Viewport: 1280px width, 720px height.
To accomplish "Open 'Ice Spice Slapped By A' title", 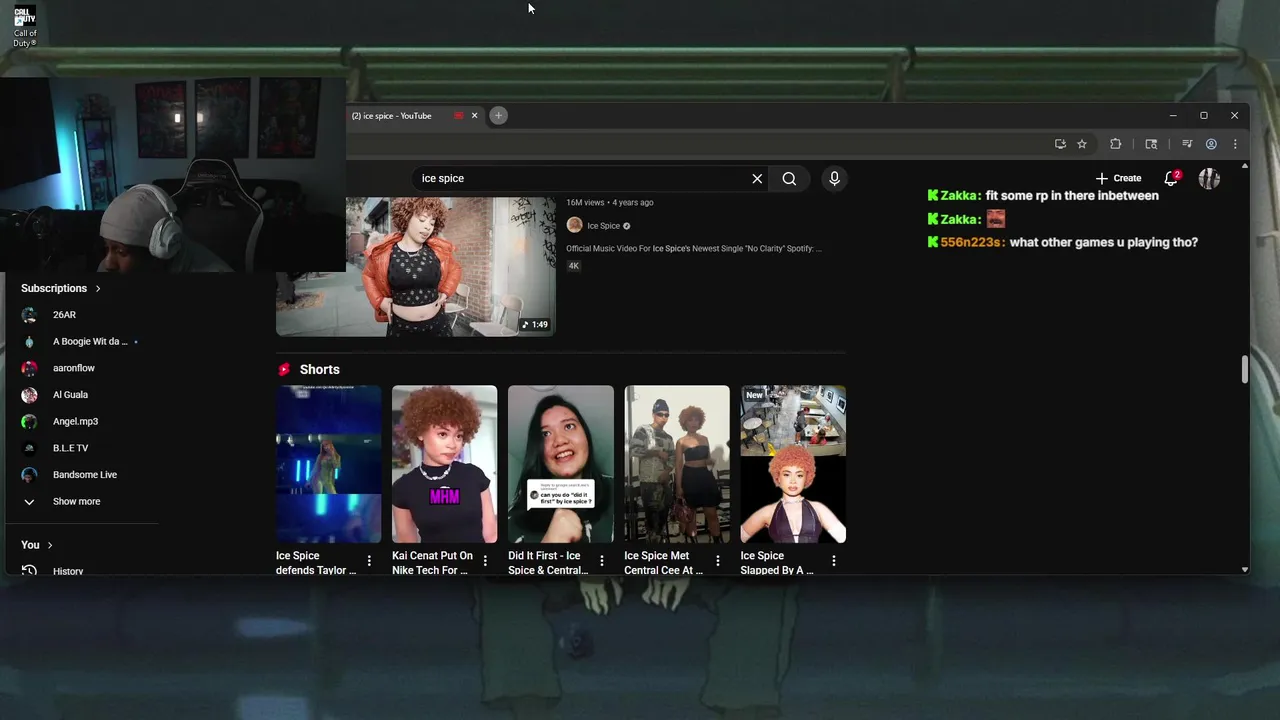I will [777, 563].
